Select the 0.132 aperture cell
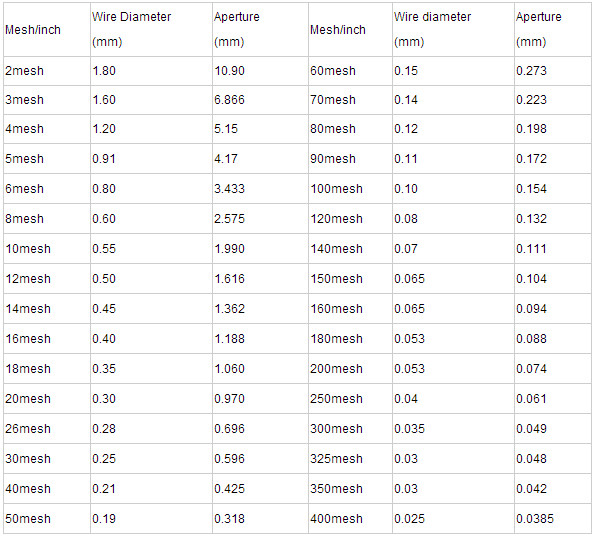This screenshot has height=539, width=596. 531,219
